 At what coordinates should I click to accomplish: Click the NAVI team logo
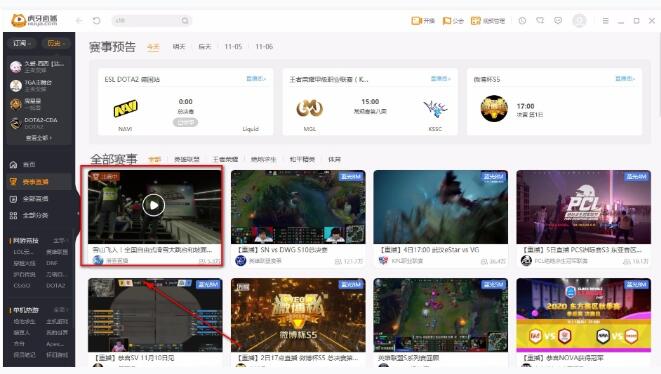(125, 109)
